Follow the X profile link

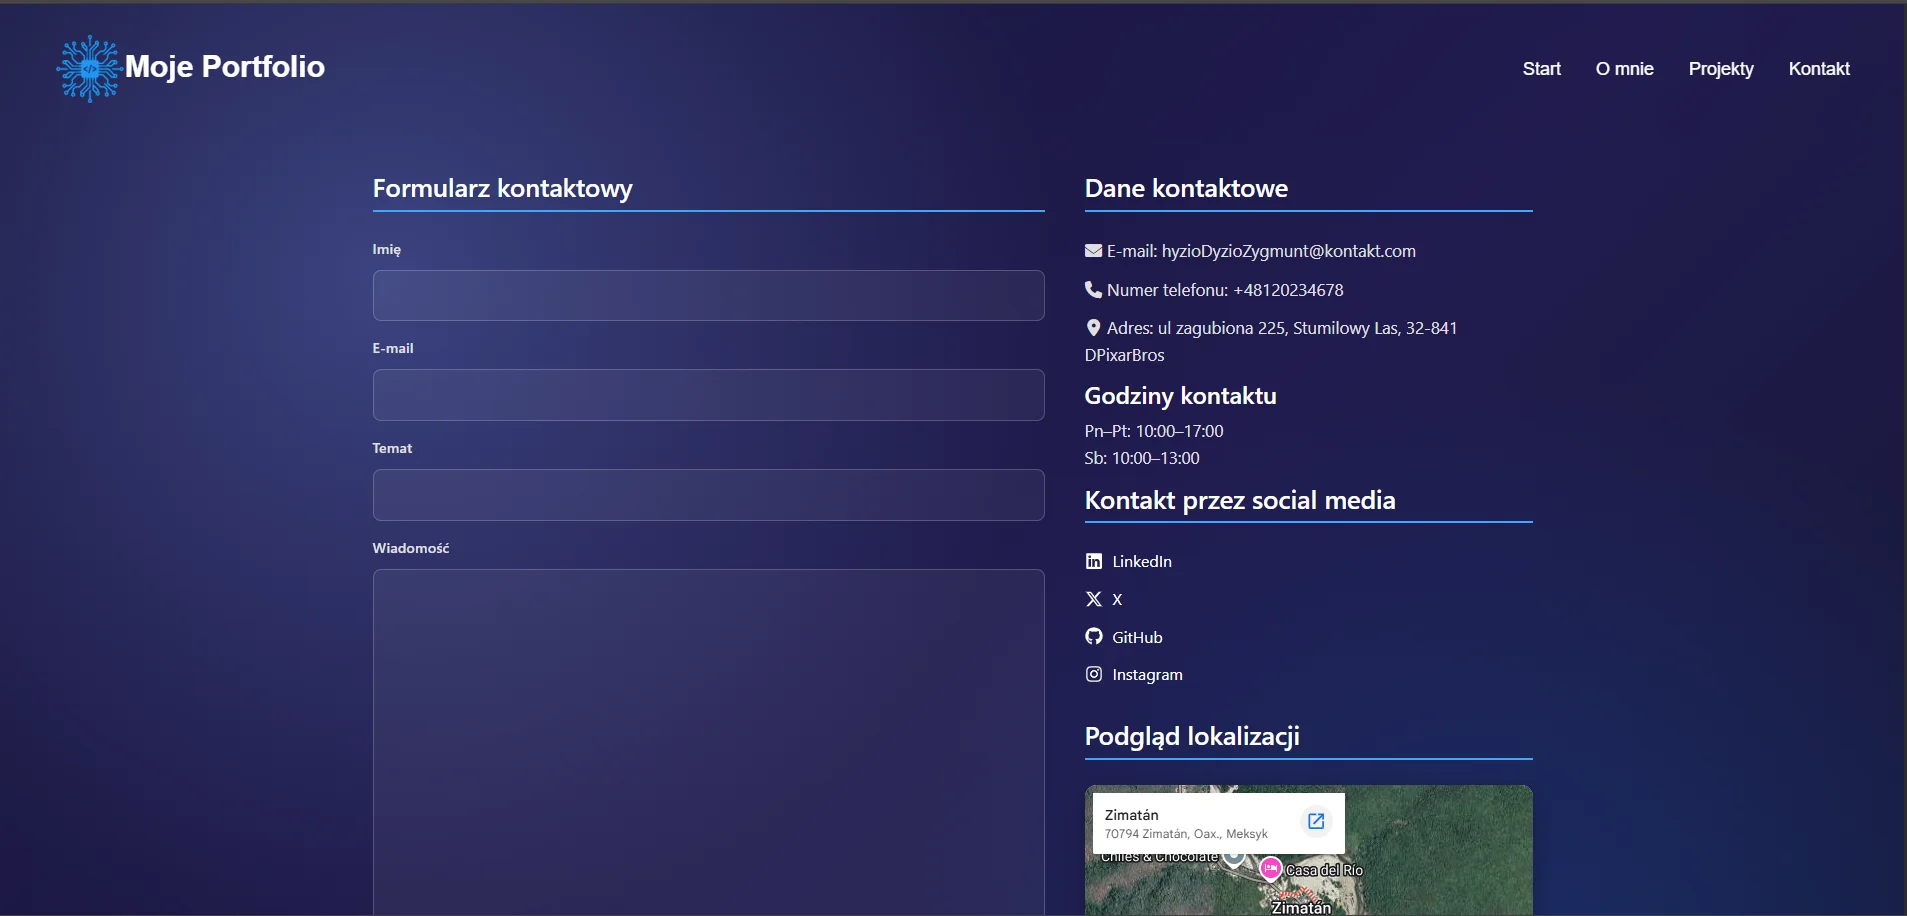click(x=1117, y=599)
